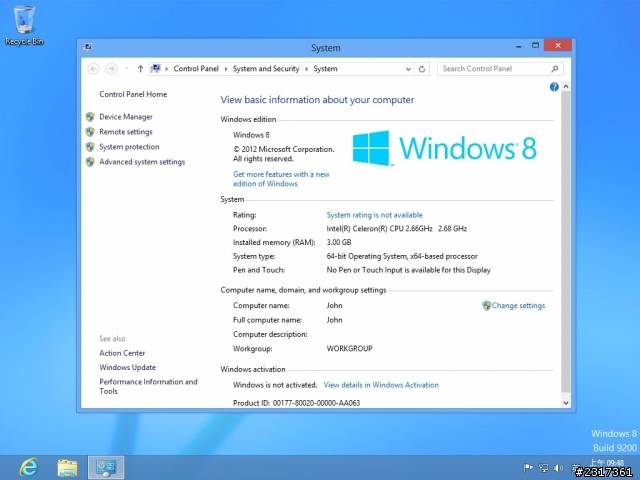Select Control Panel in the breadcrumb
The height and width of the screenshot is (480, 640).
click(196, 69)
